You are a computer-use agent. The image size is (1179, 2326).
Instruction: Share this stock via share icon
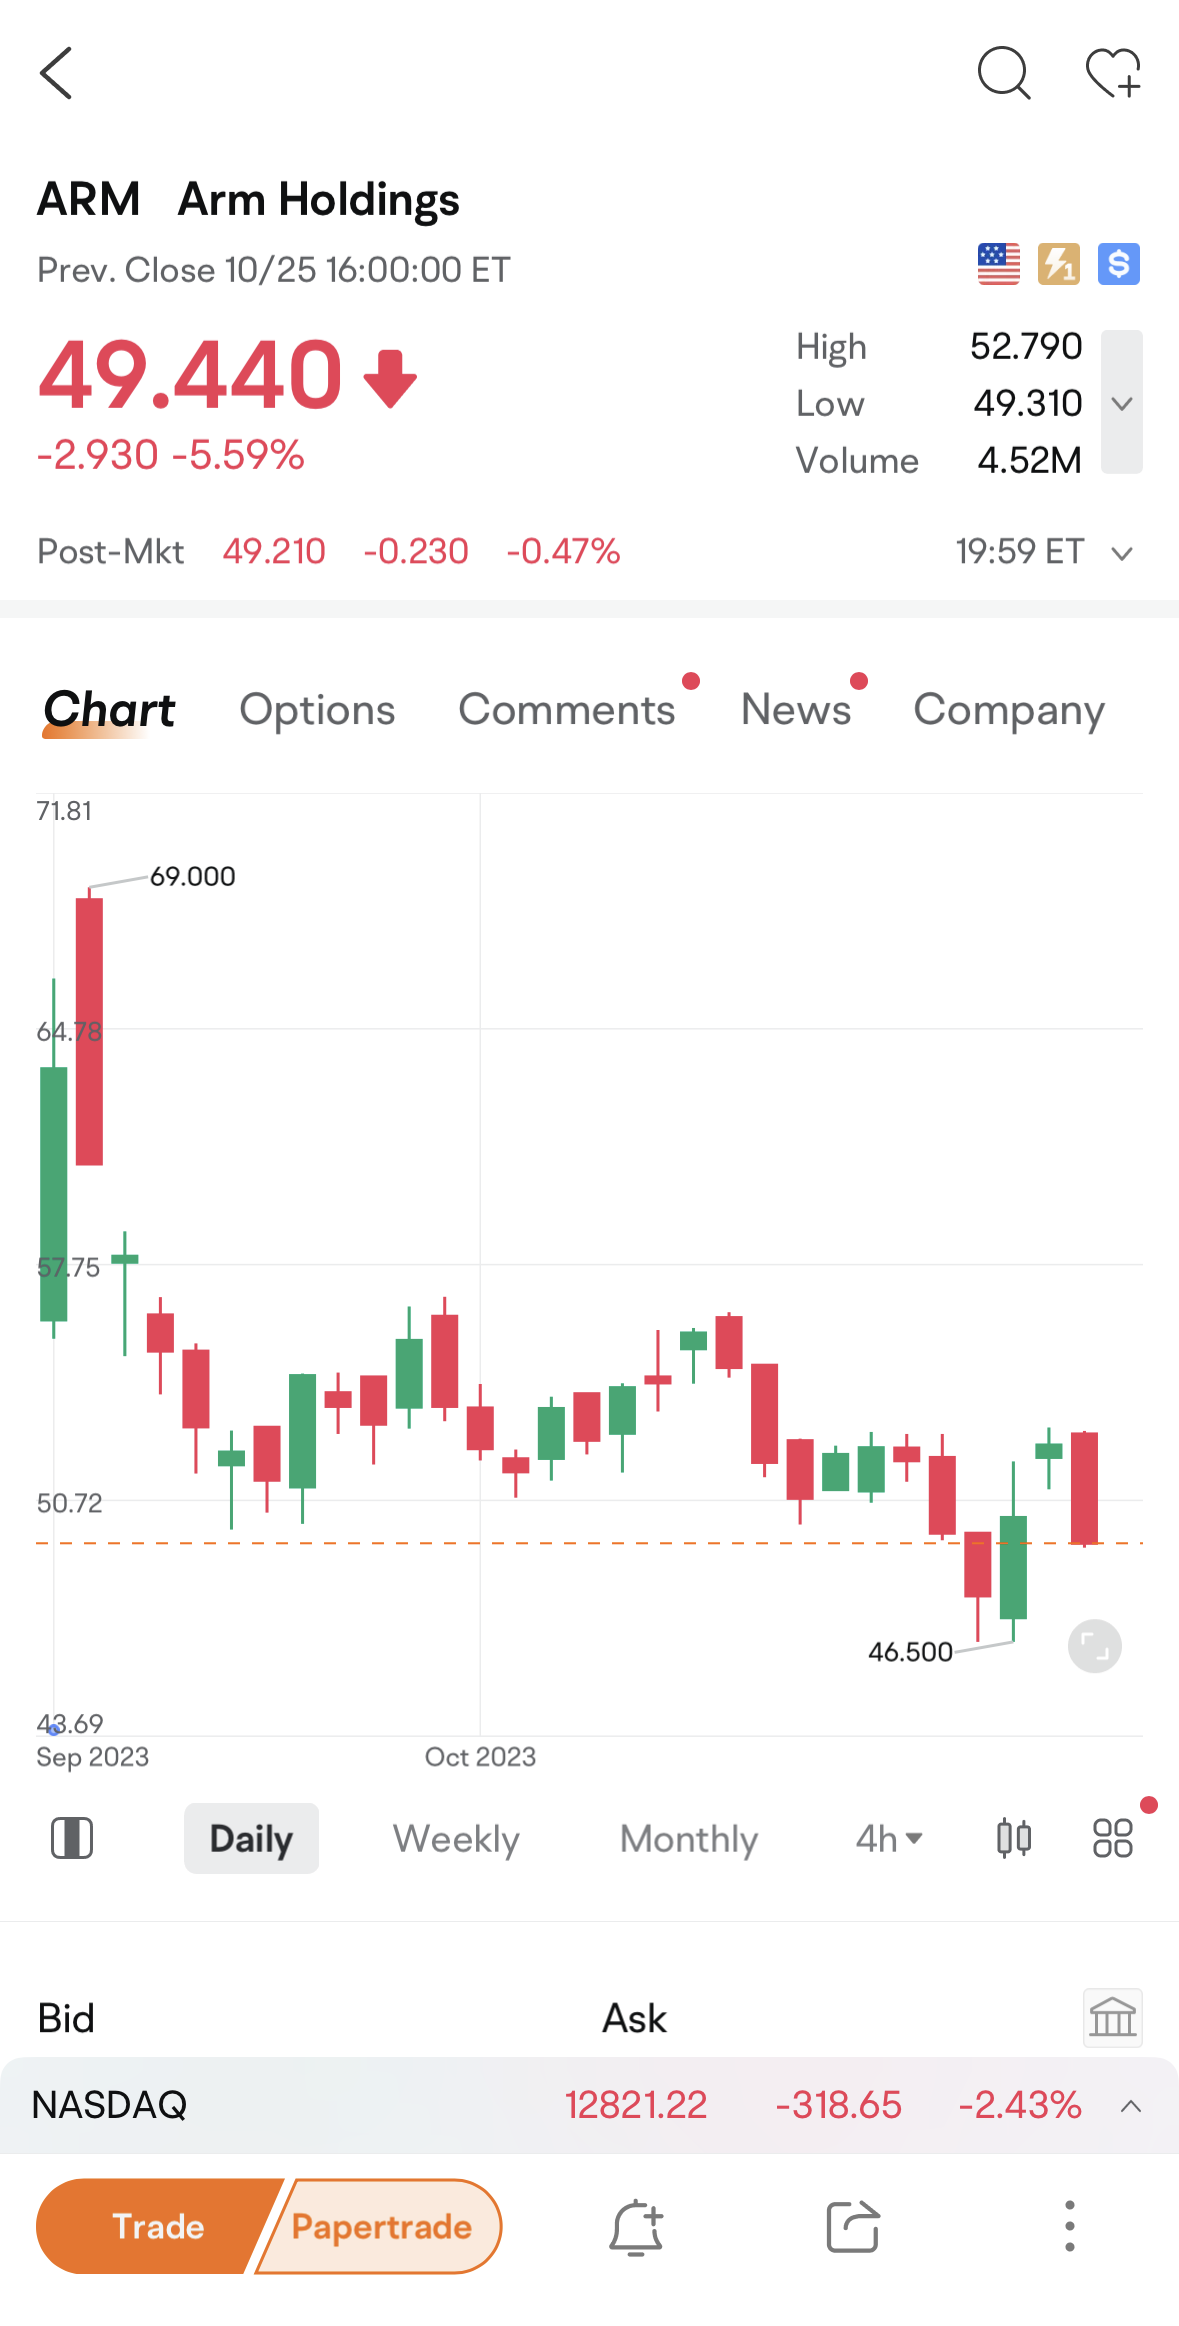coord(852,2227)
